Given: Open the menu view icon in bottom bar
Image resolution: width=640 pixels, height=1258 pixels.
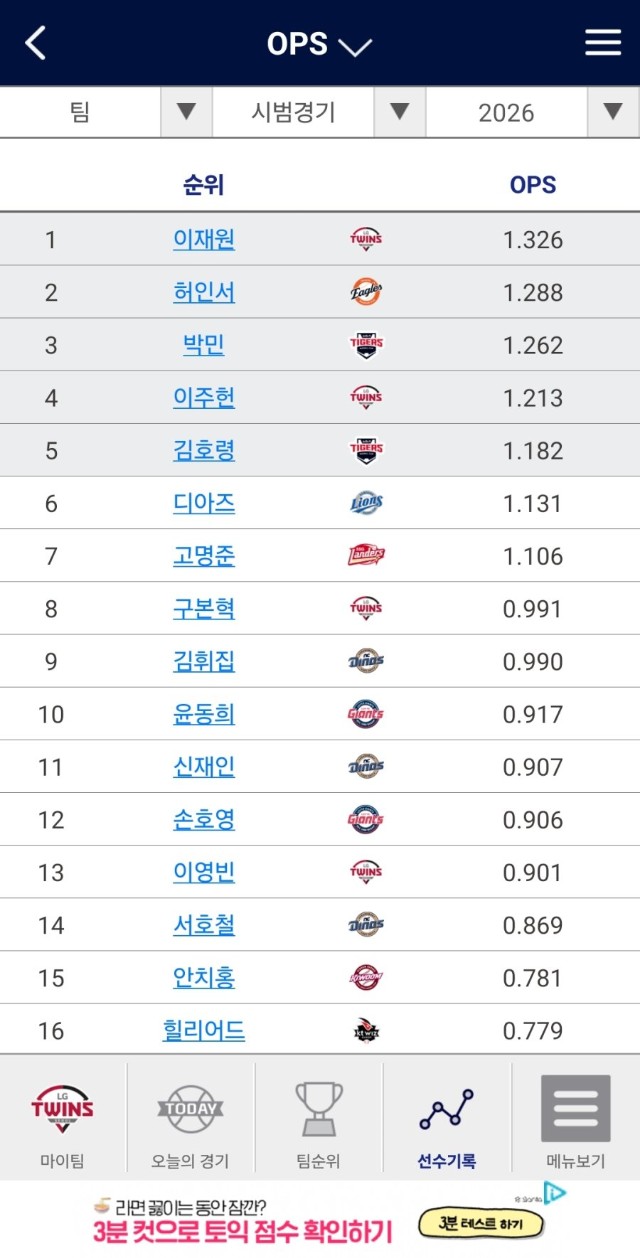Looking at the screenshot, I should pyautogui.click(x=575, y=1108).
